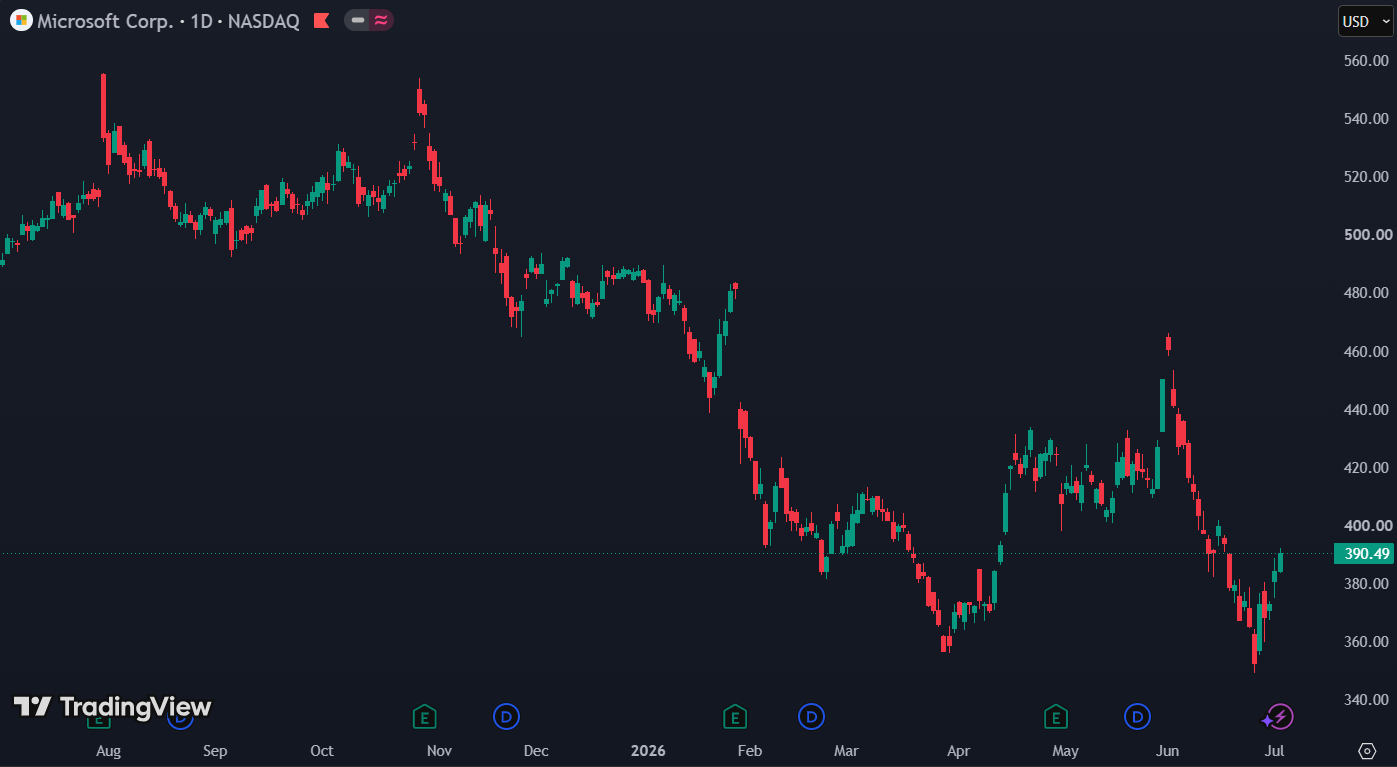
Task: Click the 380.00 price axis label
Action: pyautogui.click(x=1367, y=583)
